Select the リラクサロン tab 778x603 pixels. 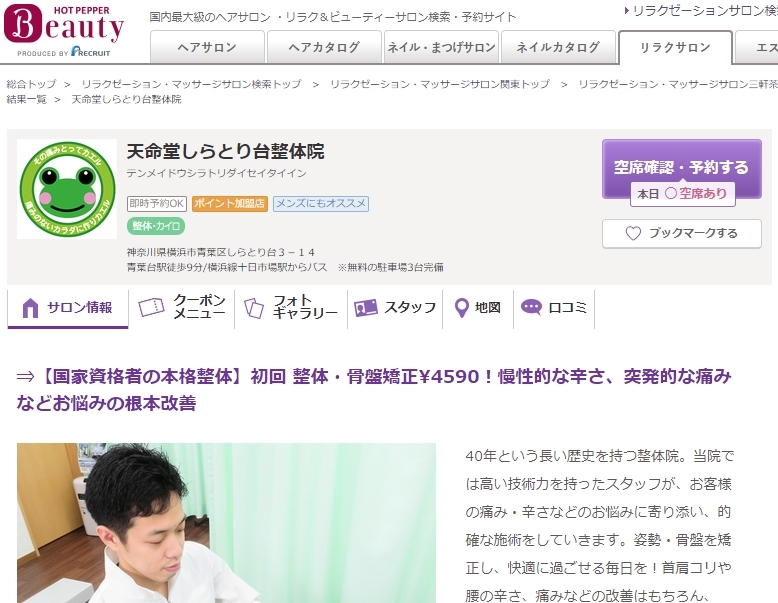point(675,47)
